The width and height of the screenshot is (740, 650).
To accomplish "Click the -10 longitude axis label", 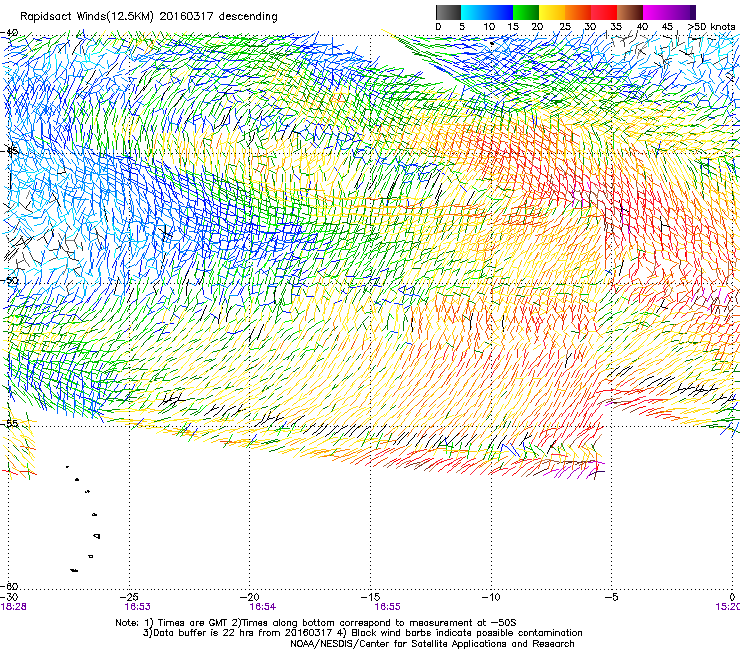I will coord(491,597).
